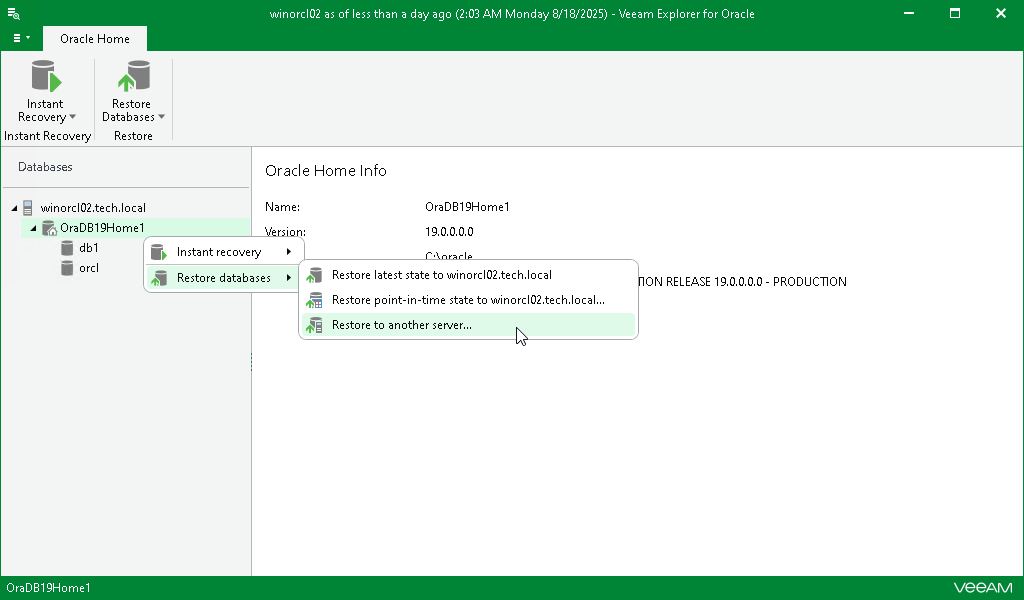Switch to the Oracle Home ribbon tab
Image resolution: width=1024 pixels, height=600 pixels.
pyautogui.click(x=94, y=38)
